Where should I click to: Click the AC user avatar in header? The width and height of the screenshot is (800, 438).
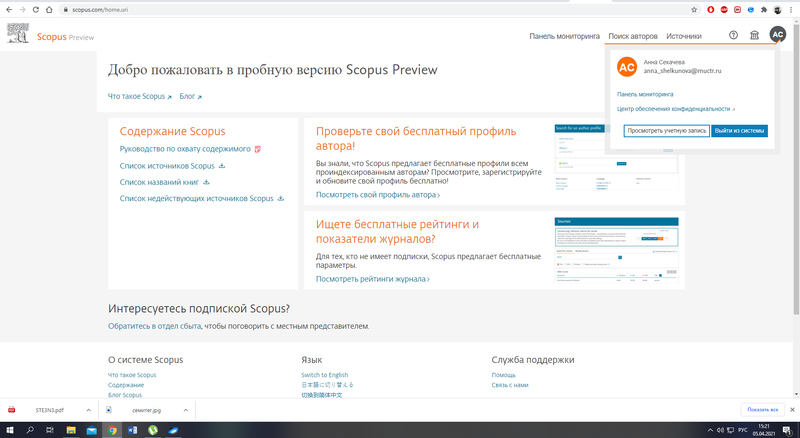click(x=777, y=35)
